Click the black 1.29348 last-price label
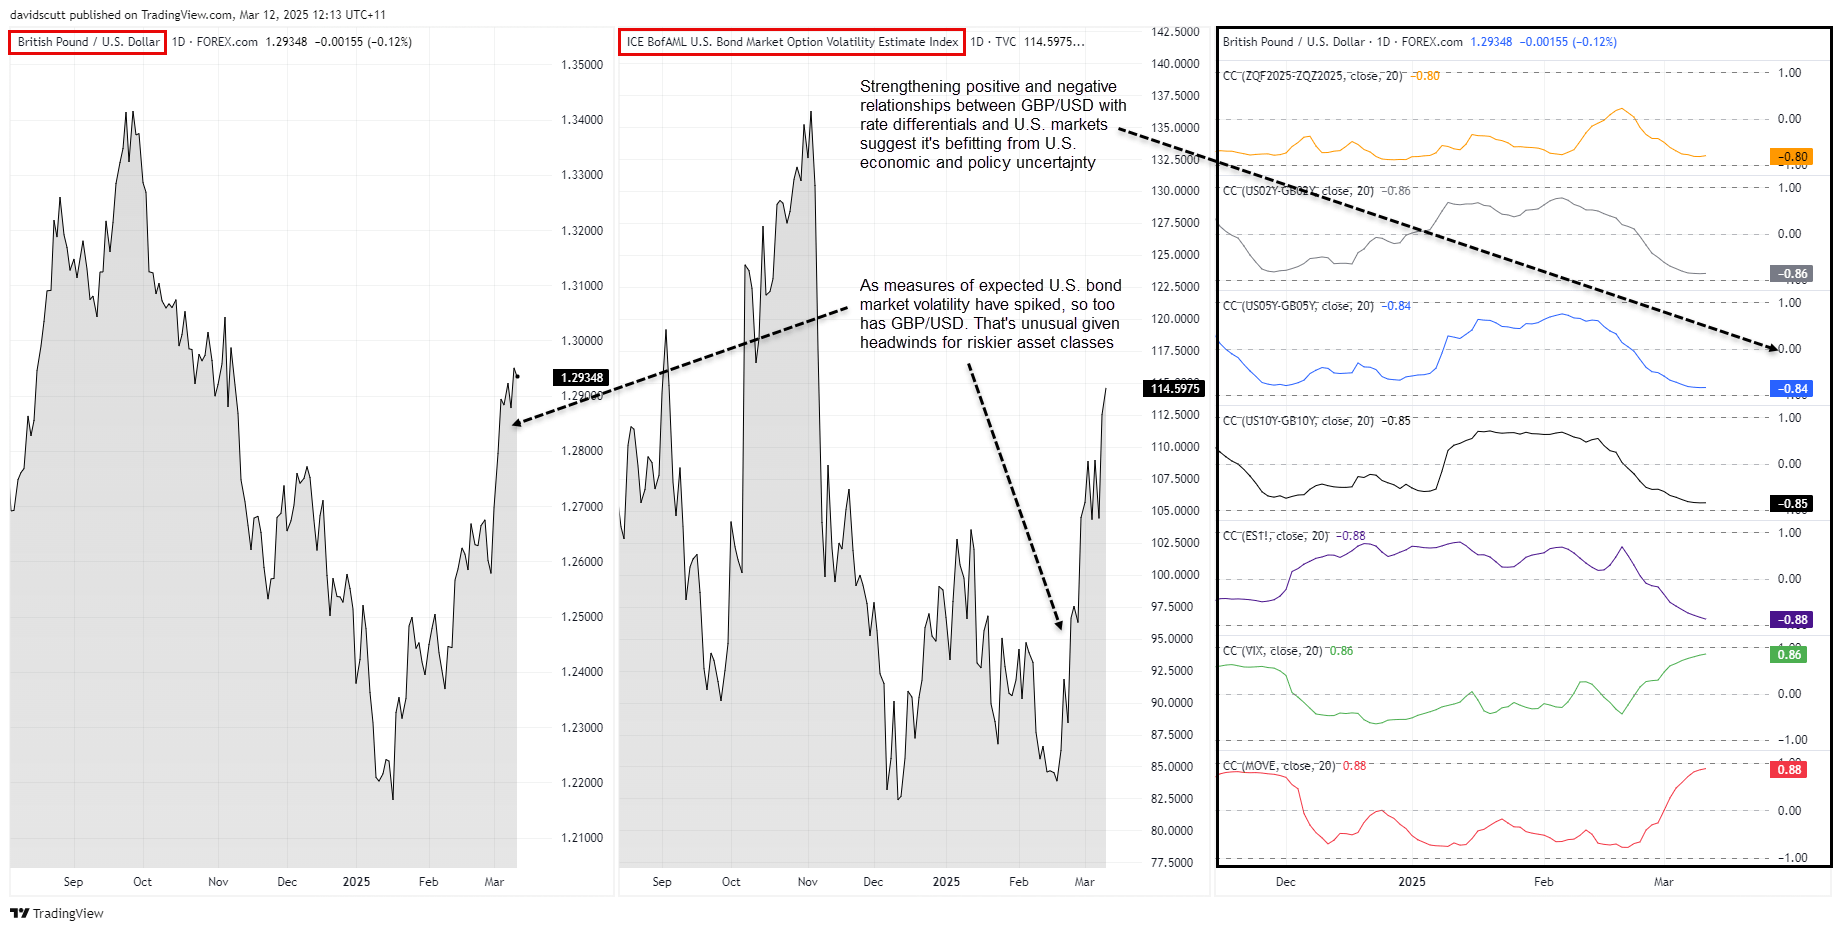The width and height of the screenshot is (1841, 931). 582,378
